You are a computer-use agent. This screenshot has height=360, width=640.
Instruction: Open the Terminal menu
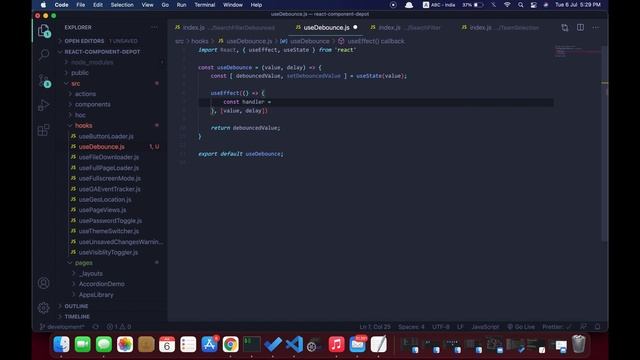point(204,5)
